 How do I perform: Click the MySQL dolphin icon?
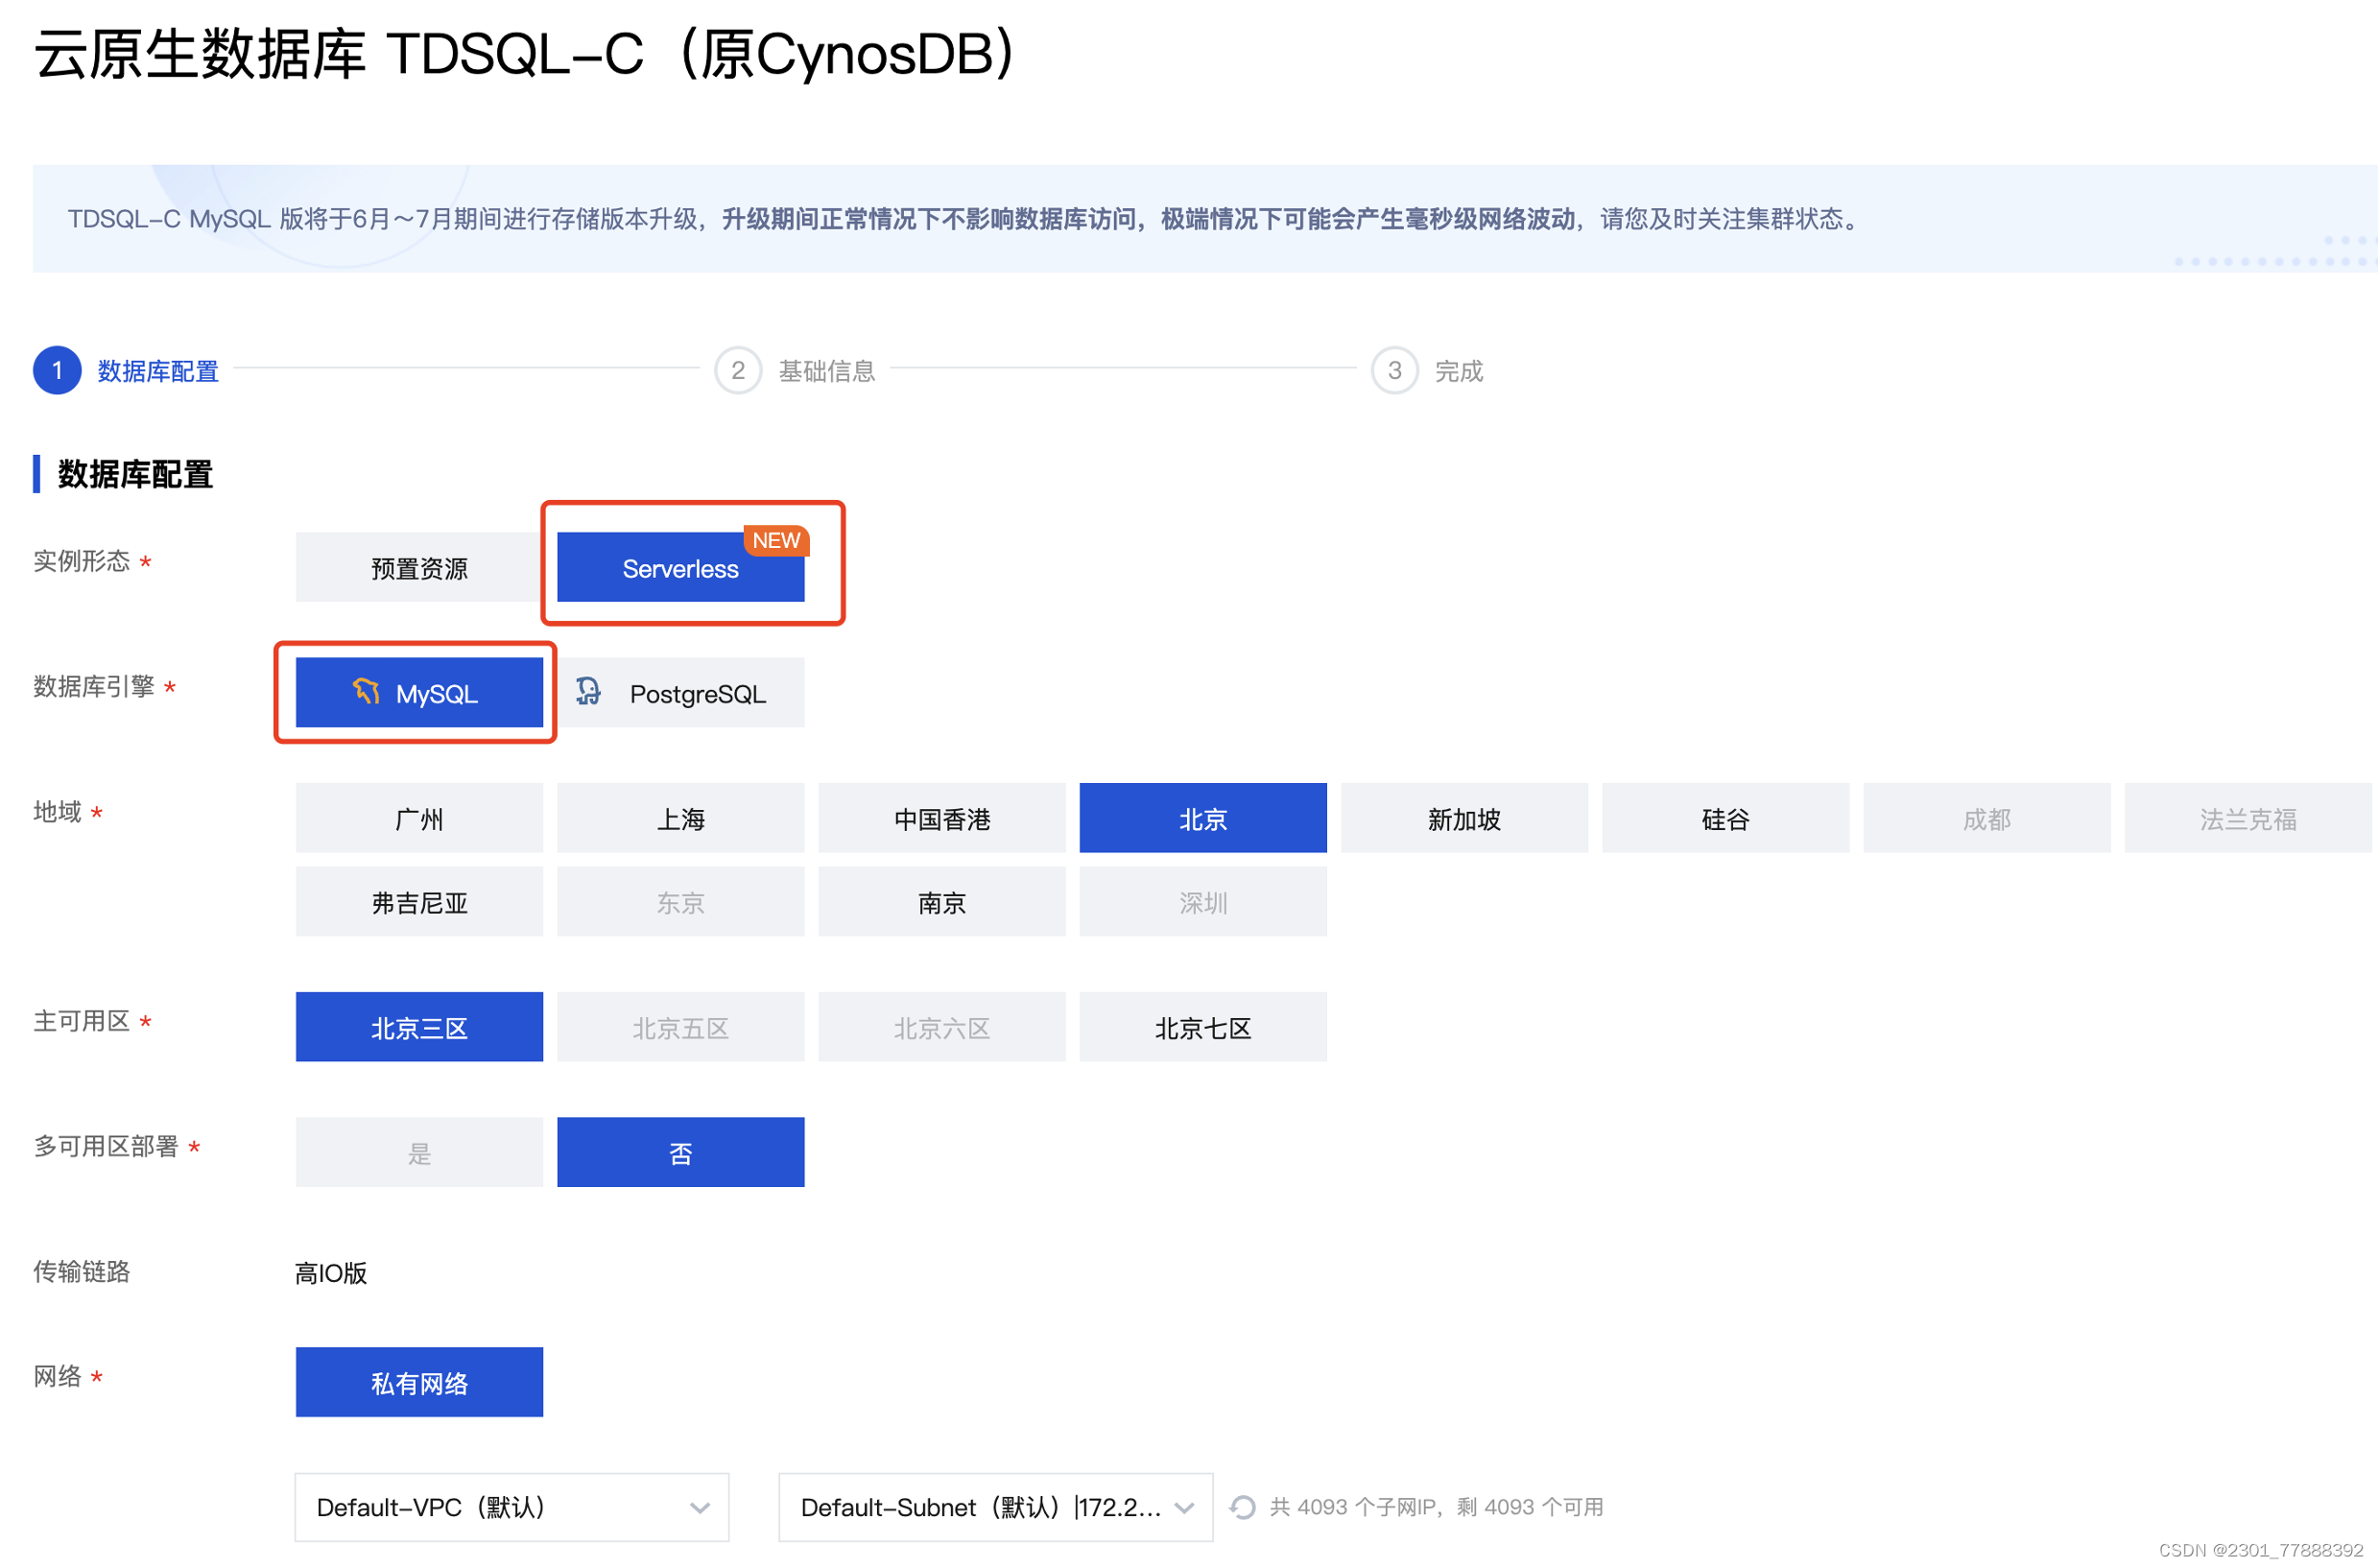point(366,691)
